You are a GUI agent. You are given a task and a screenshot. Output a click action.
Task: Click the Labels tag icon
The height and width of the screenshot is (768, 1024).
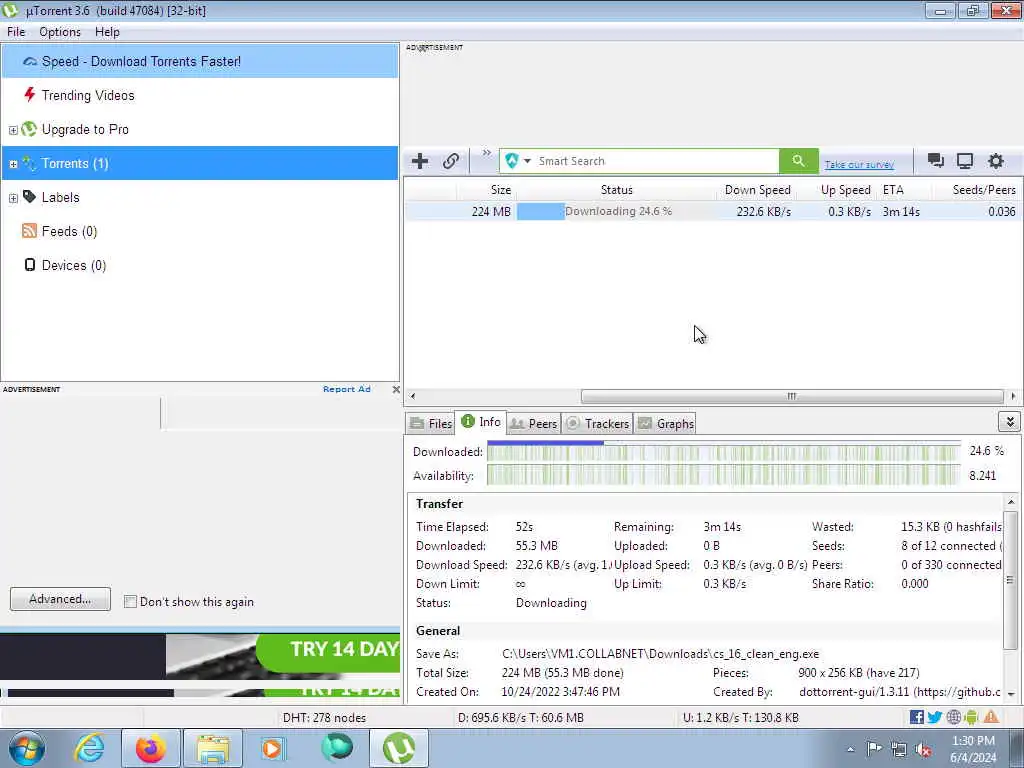(29, 197)
